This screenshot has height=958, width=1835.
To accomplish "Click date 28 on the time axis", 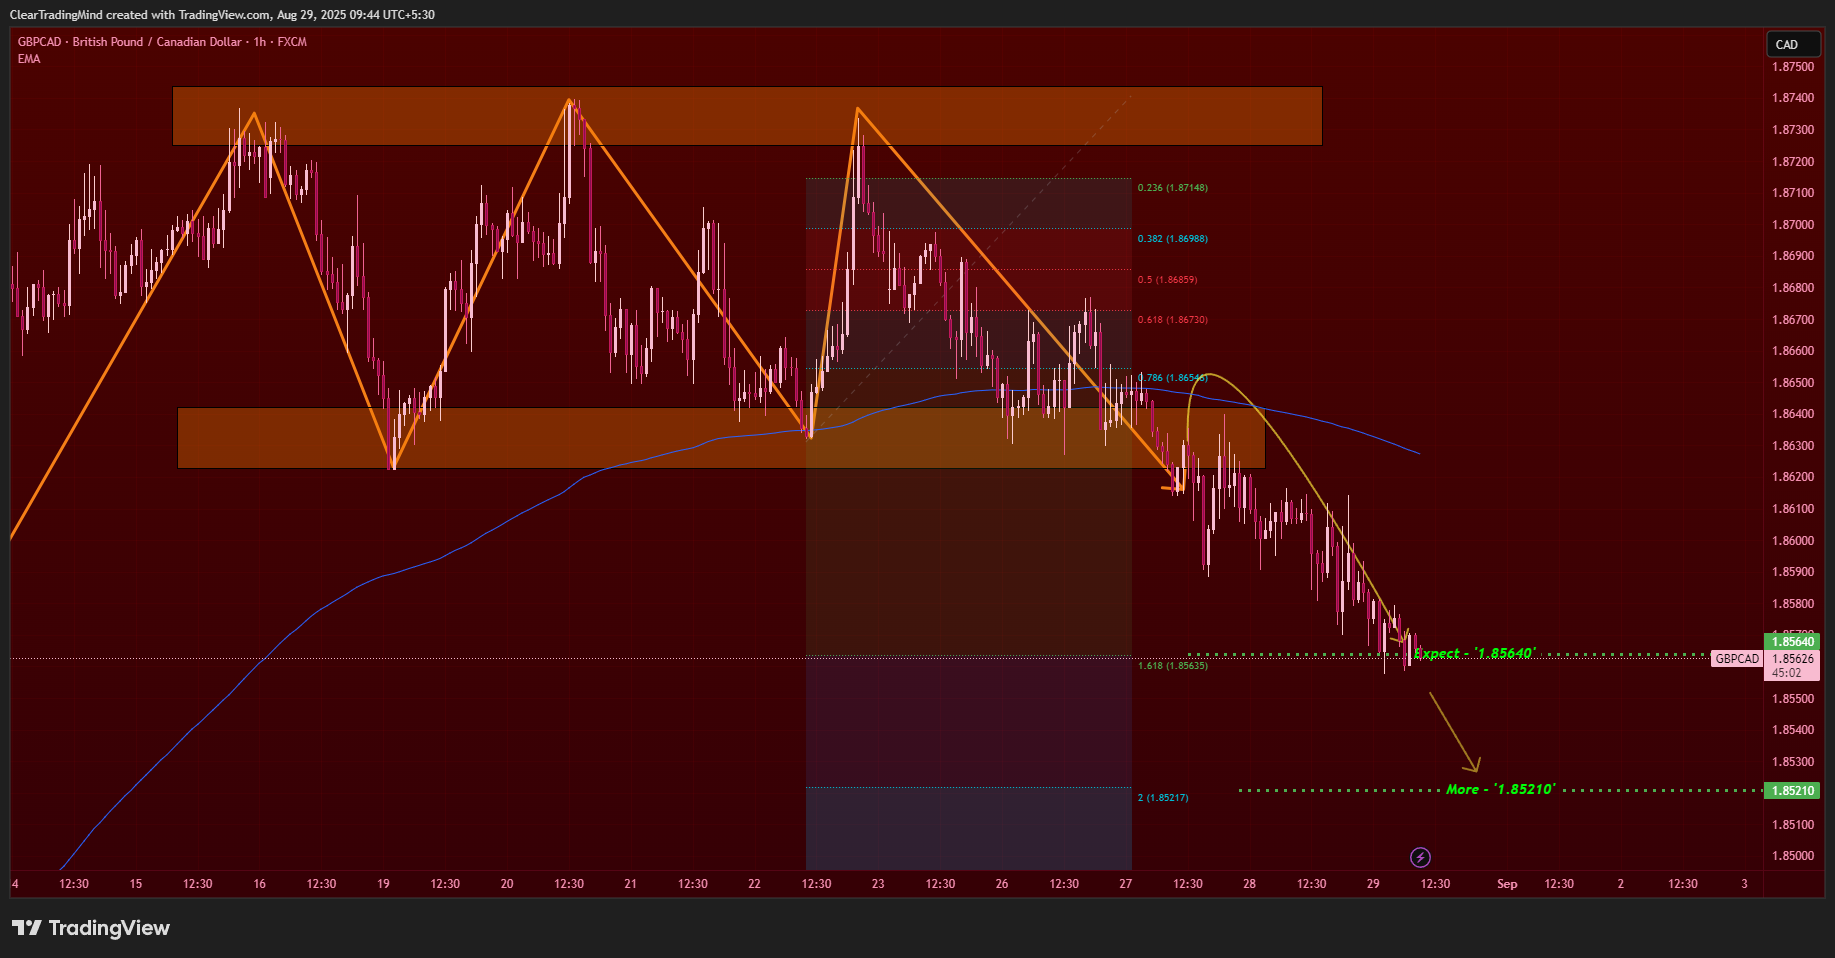I will [x=1249, y=884].
